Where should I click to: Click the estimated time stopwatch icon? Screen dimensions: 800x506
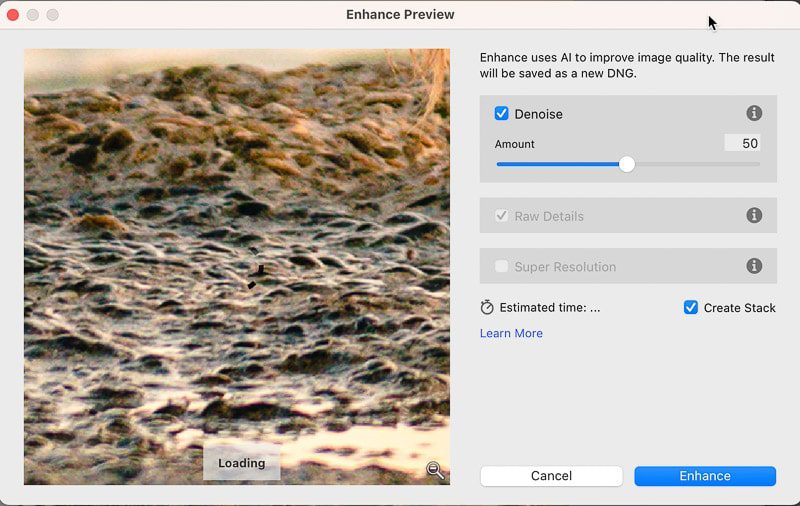487,308
